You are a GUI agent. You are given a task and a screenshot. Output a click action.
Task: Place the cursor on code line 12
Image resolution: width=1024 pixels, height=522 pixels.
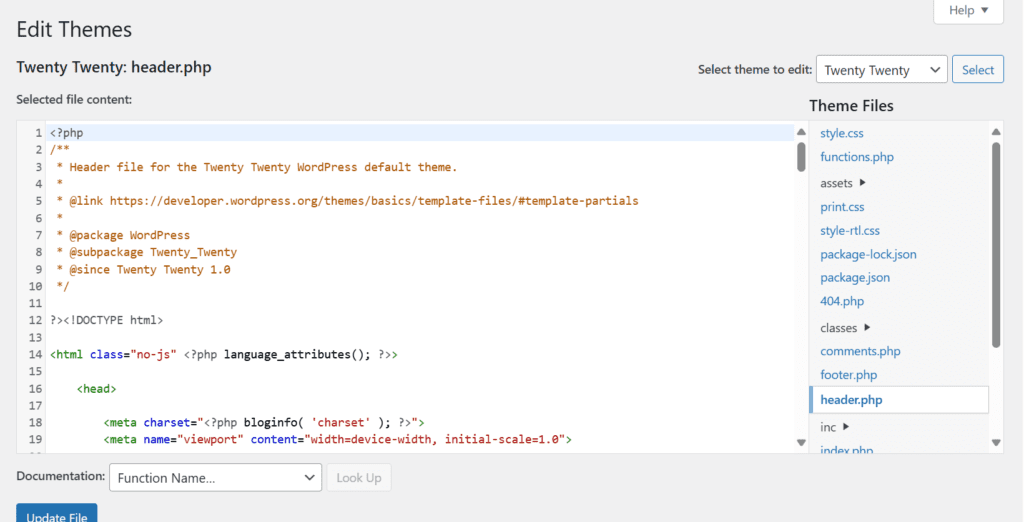click(x=420, y=320)
